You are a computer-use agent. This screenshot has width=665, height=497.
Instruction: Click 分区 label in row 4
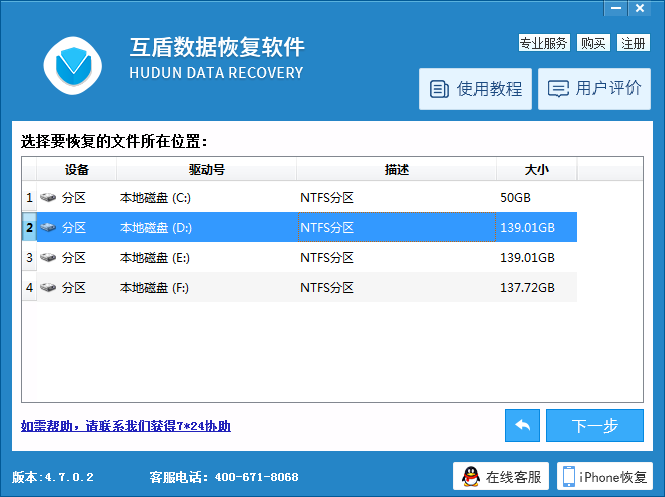(x=74, y=288)
